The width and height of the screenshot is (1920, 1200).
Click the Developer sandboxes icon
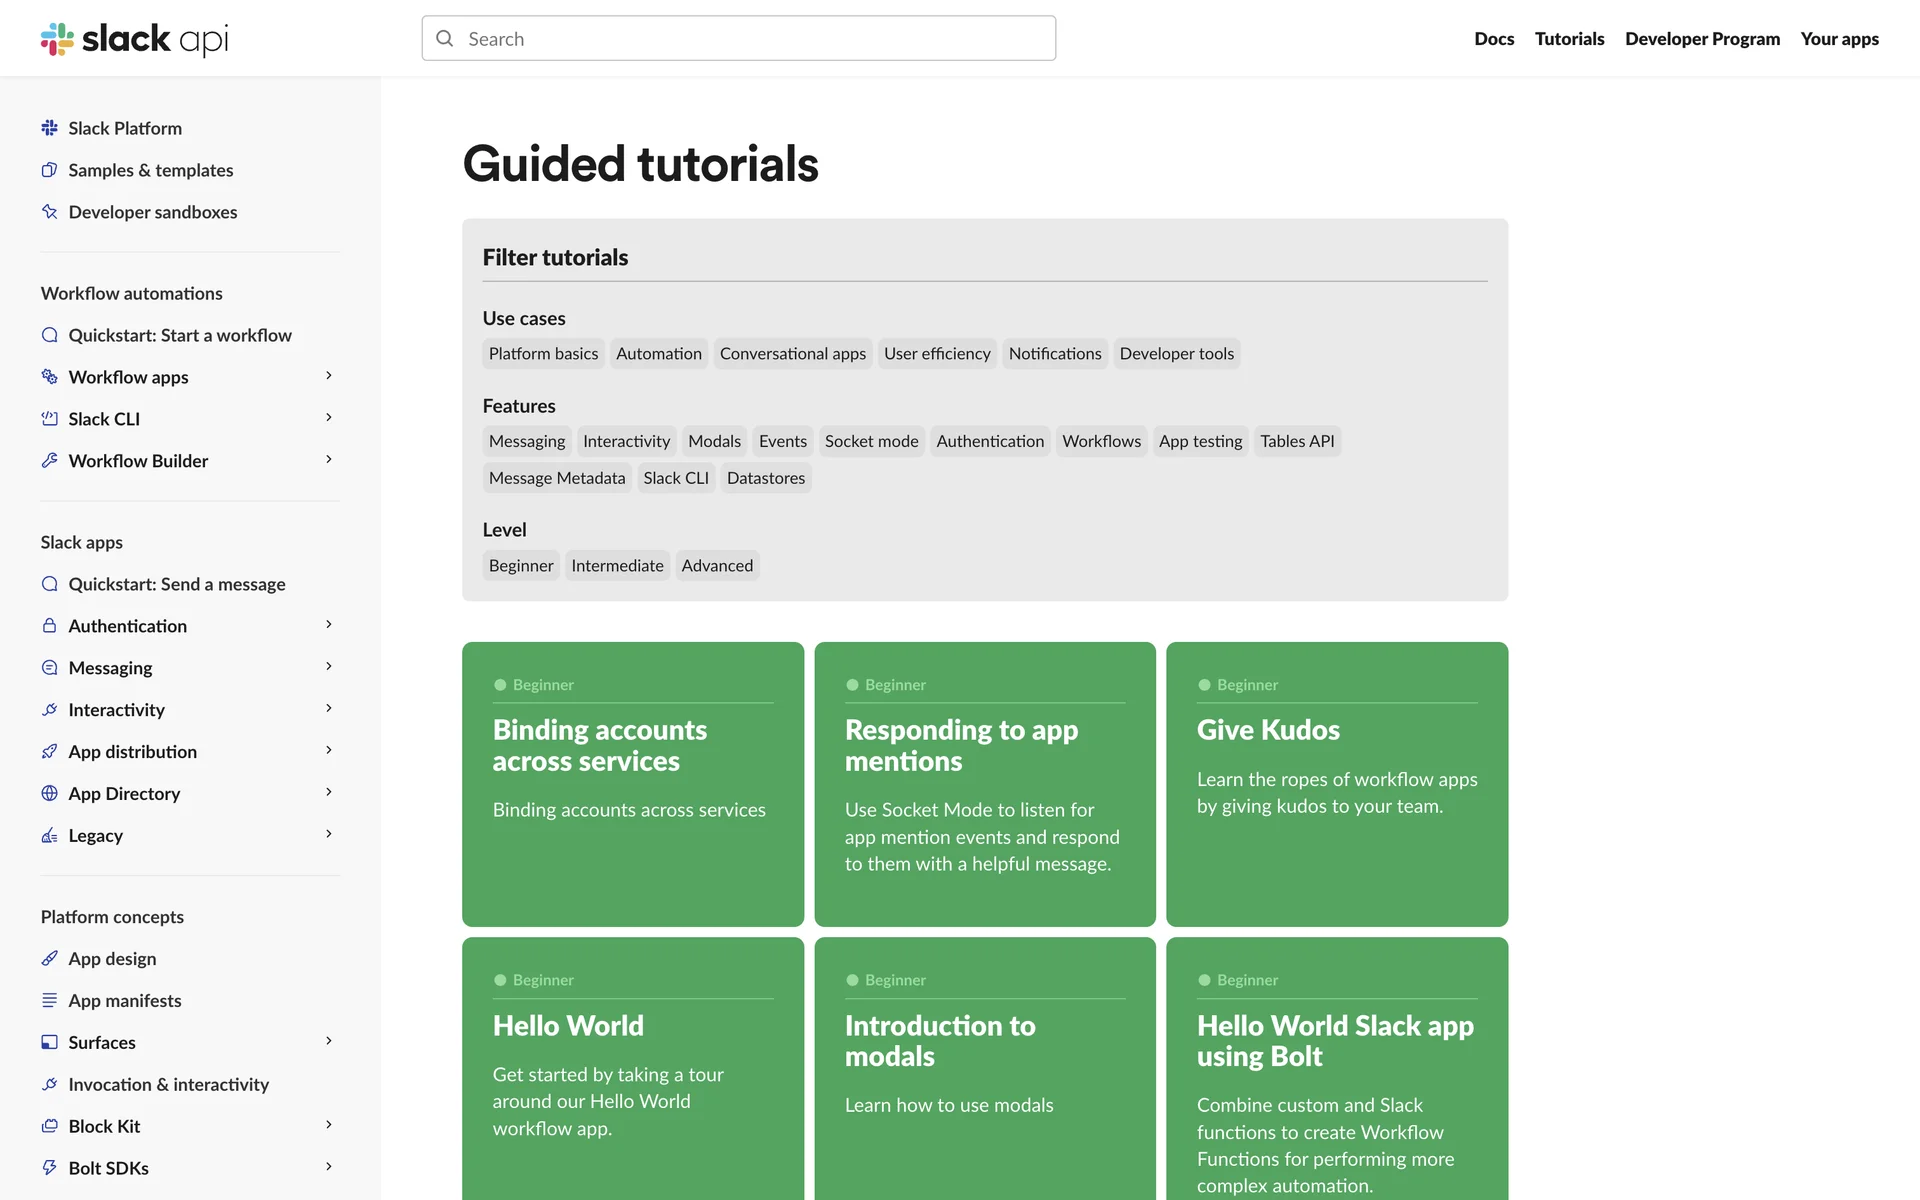click(x=49, y=212)
